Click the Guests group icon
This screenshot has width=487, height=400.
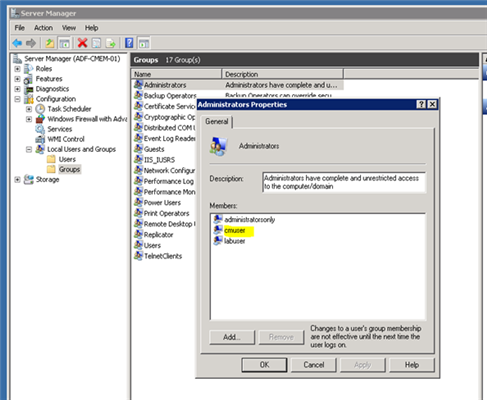click(x=138, y=149)
